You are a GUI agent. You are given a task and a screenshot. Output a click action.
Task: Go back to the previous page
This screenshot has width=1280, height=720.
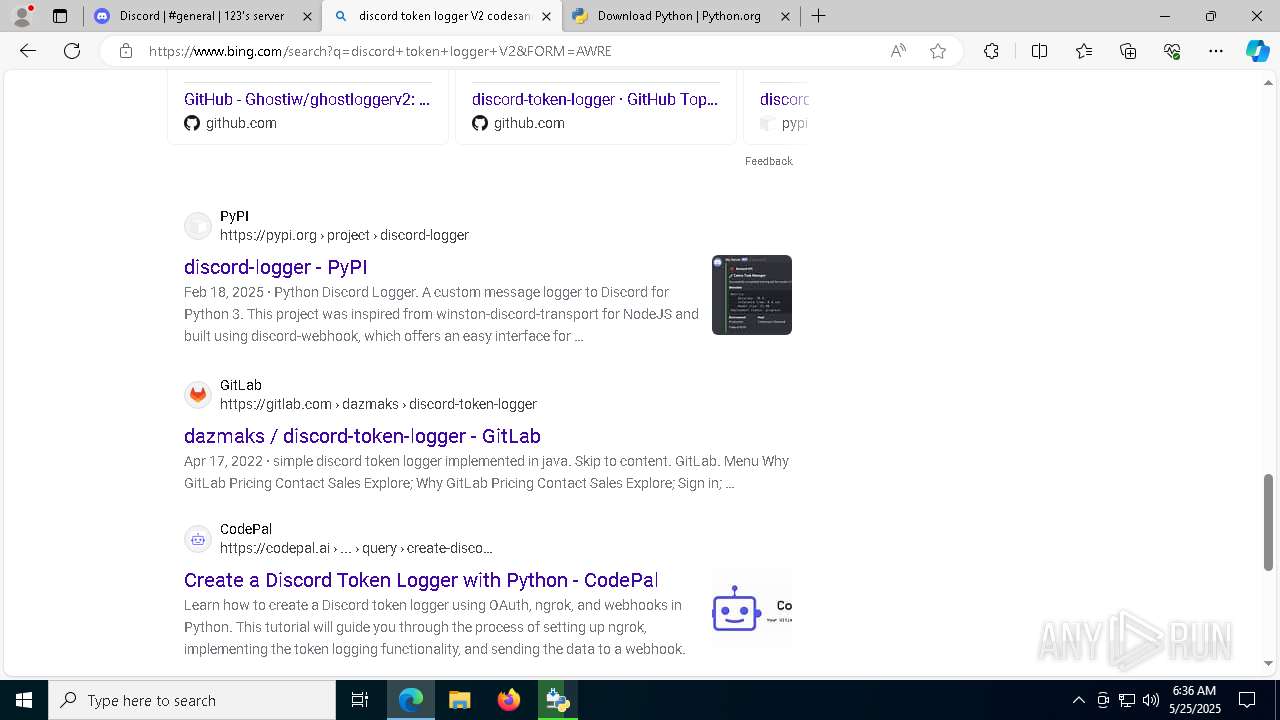point(28,51)
